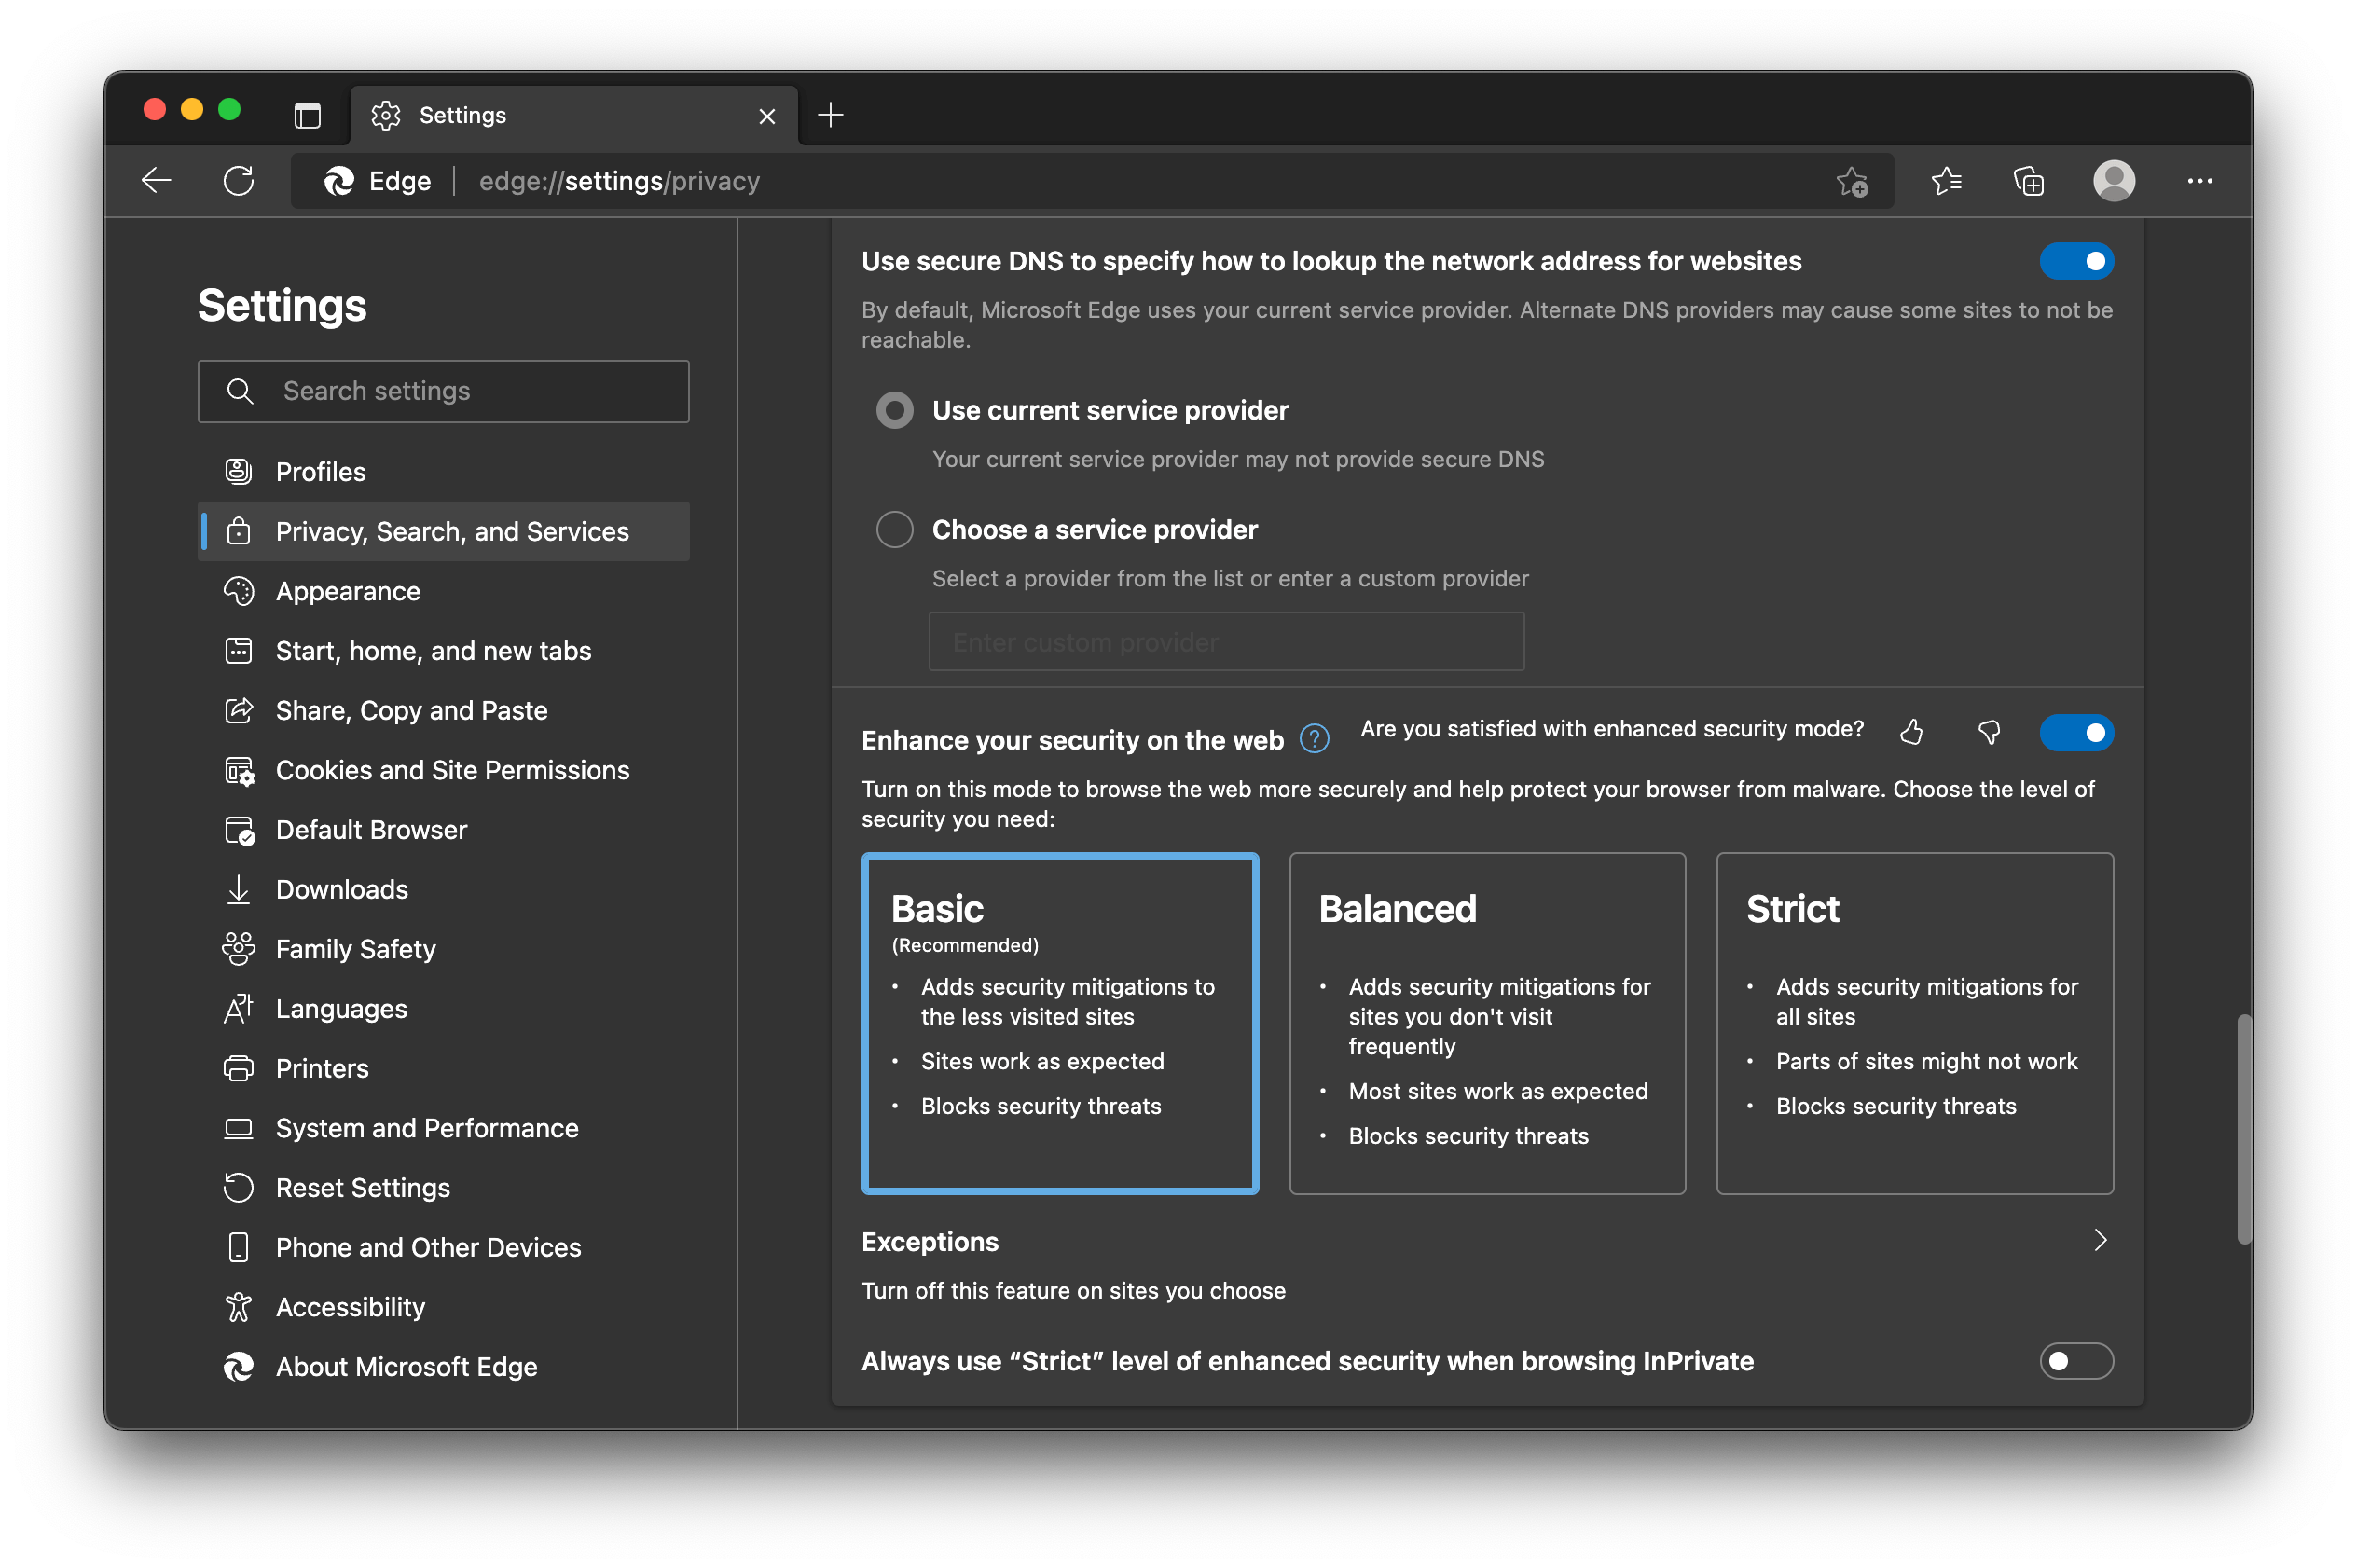
Task: Click the Privacy, Search, and Services icon
Action: 236,530
